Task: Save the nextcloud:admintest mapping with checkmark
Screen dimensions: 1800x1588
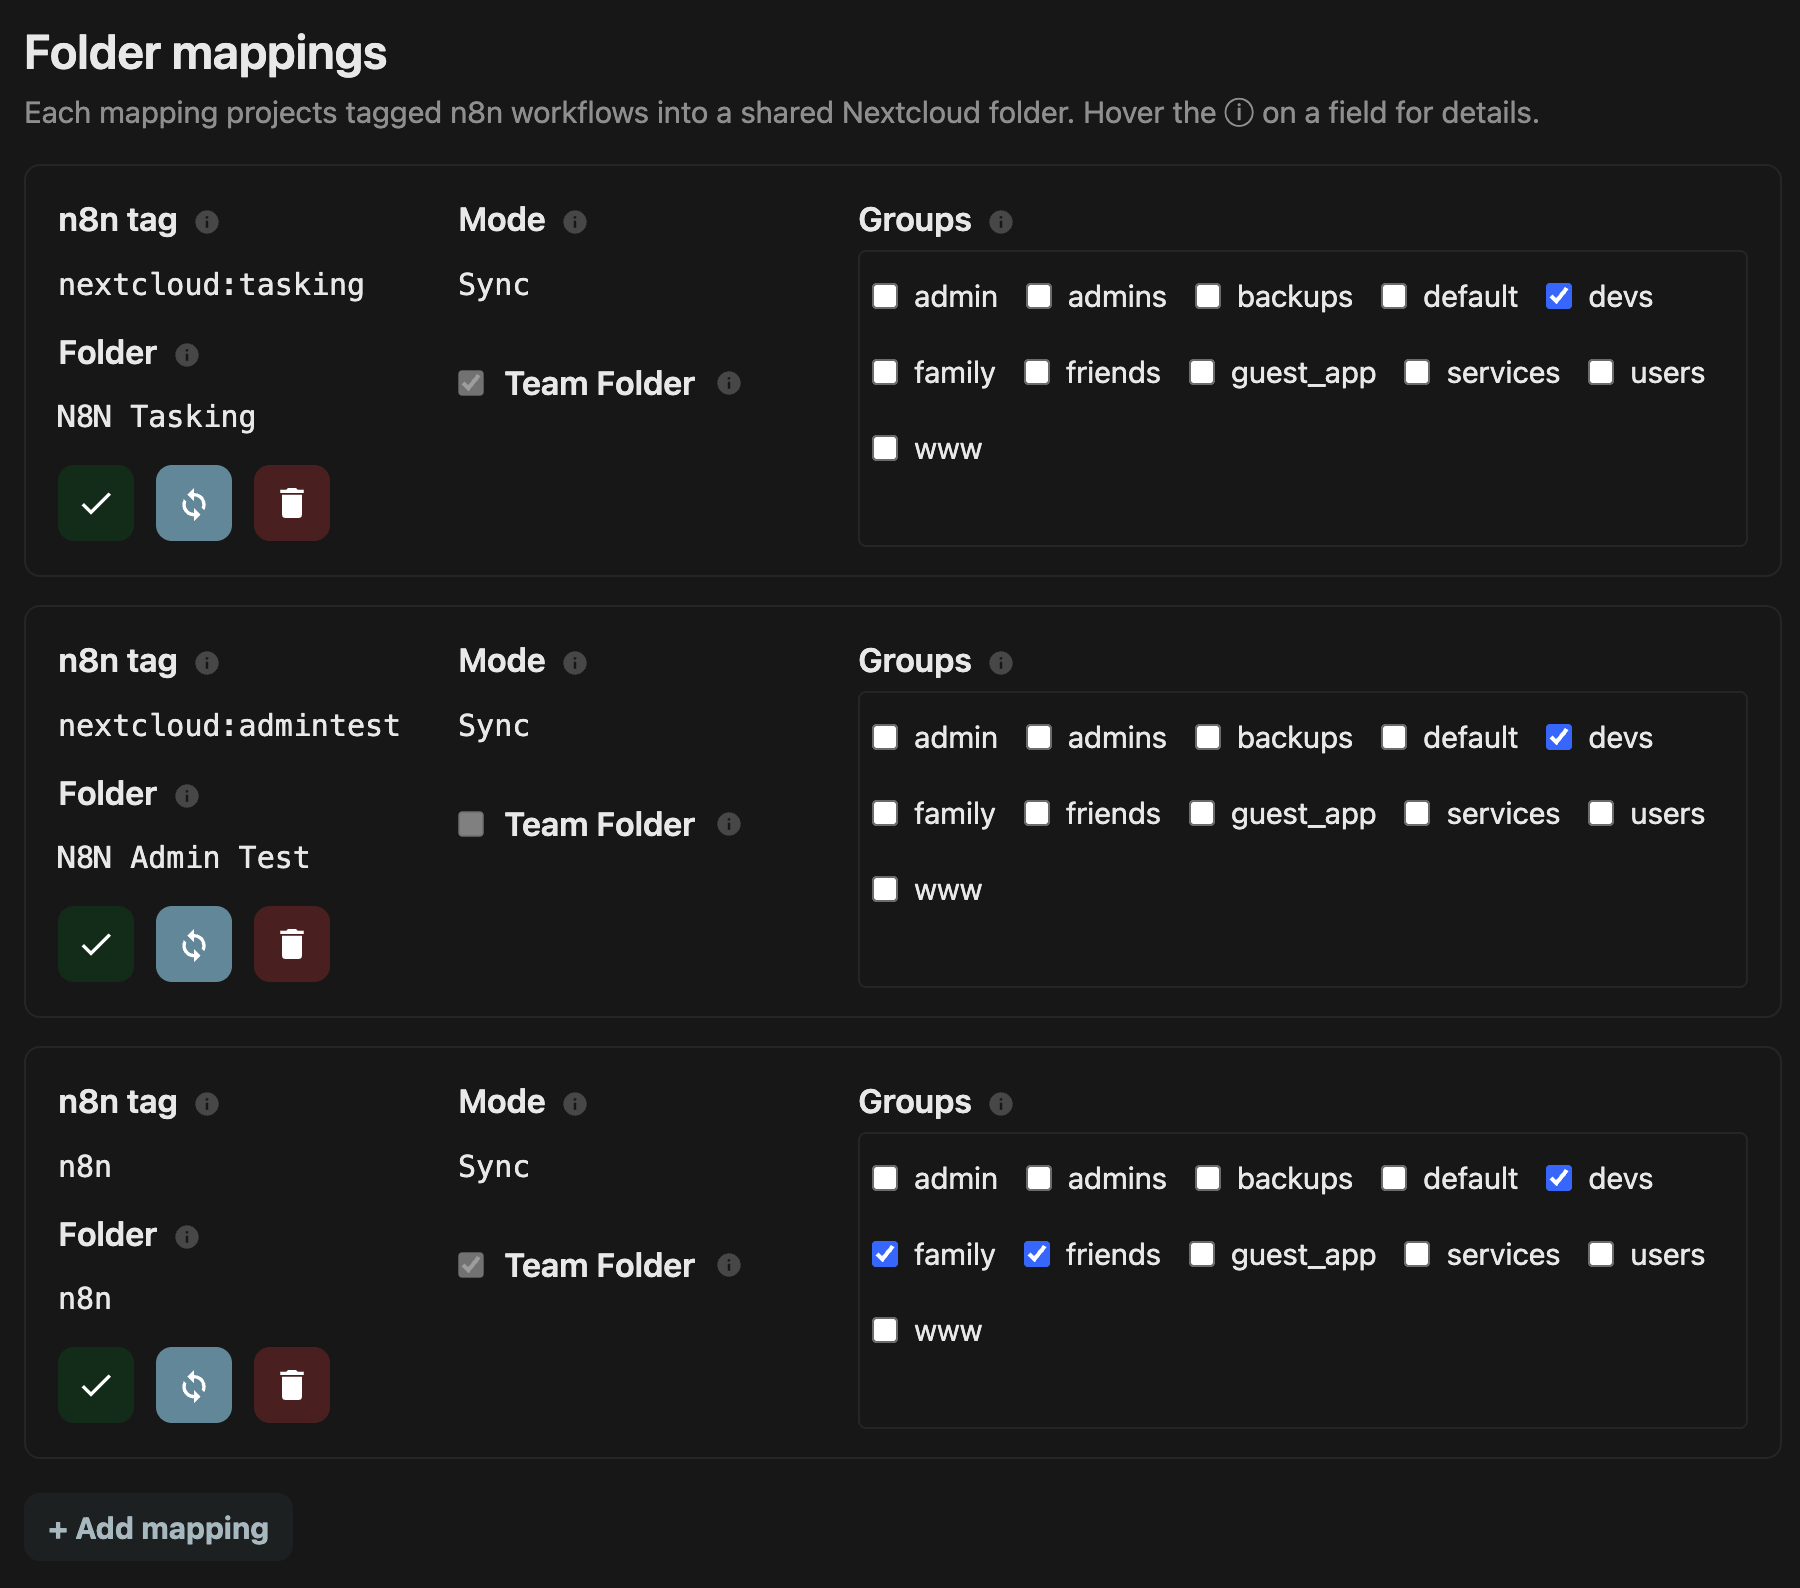Action: [x=96, y=944]
